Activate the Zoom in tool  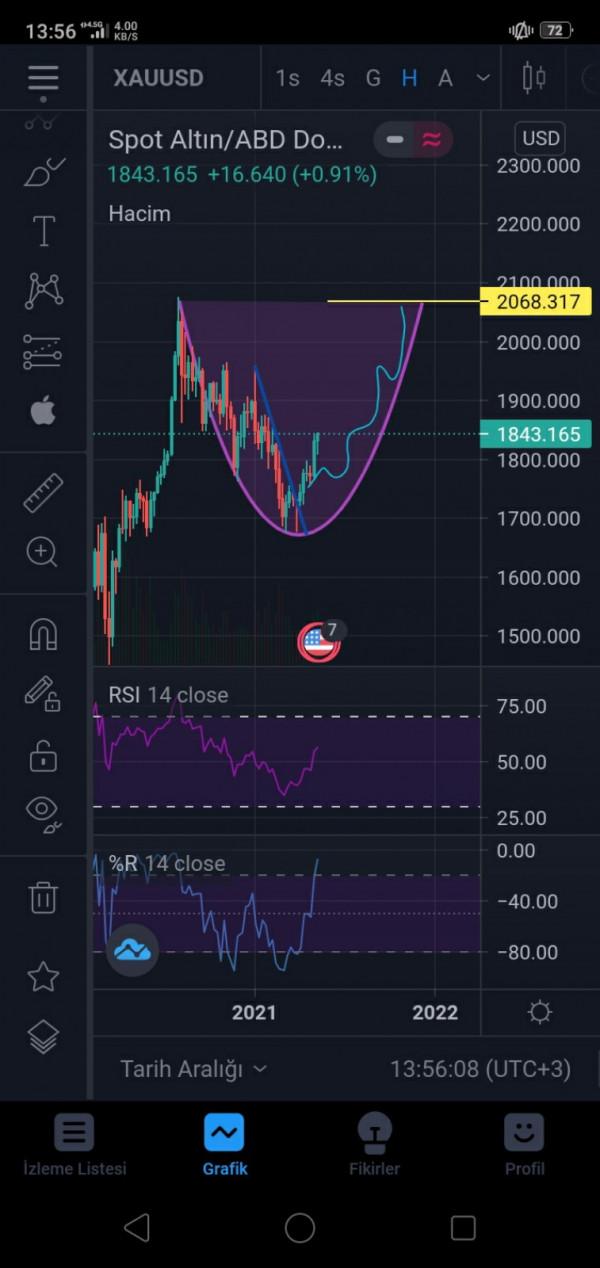pos(43,552)
